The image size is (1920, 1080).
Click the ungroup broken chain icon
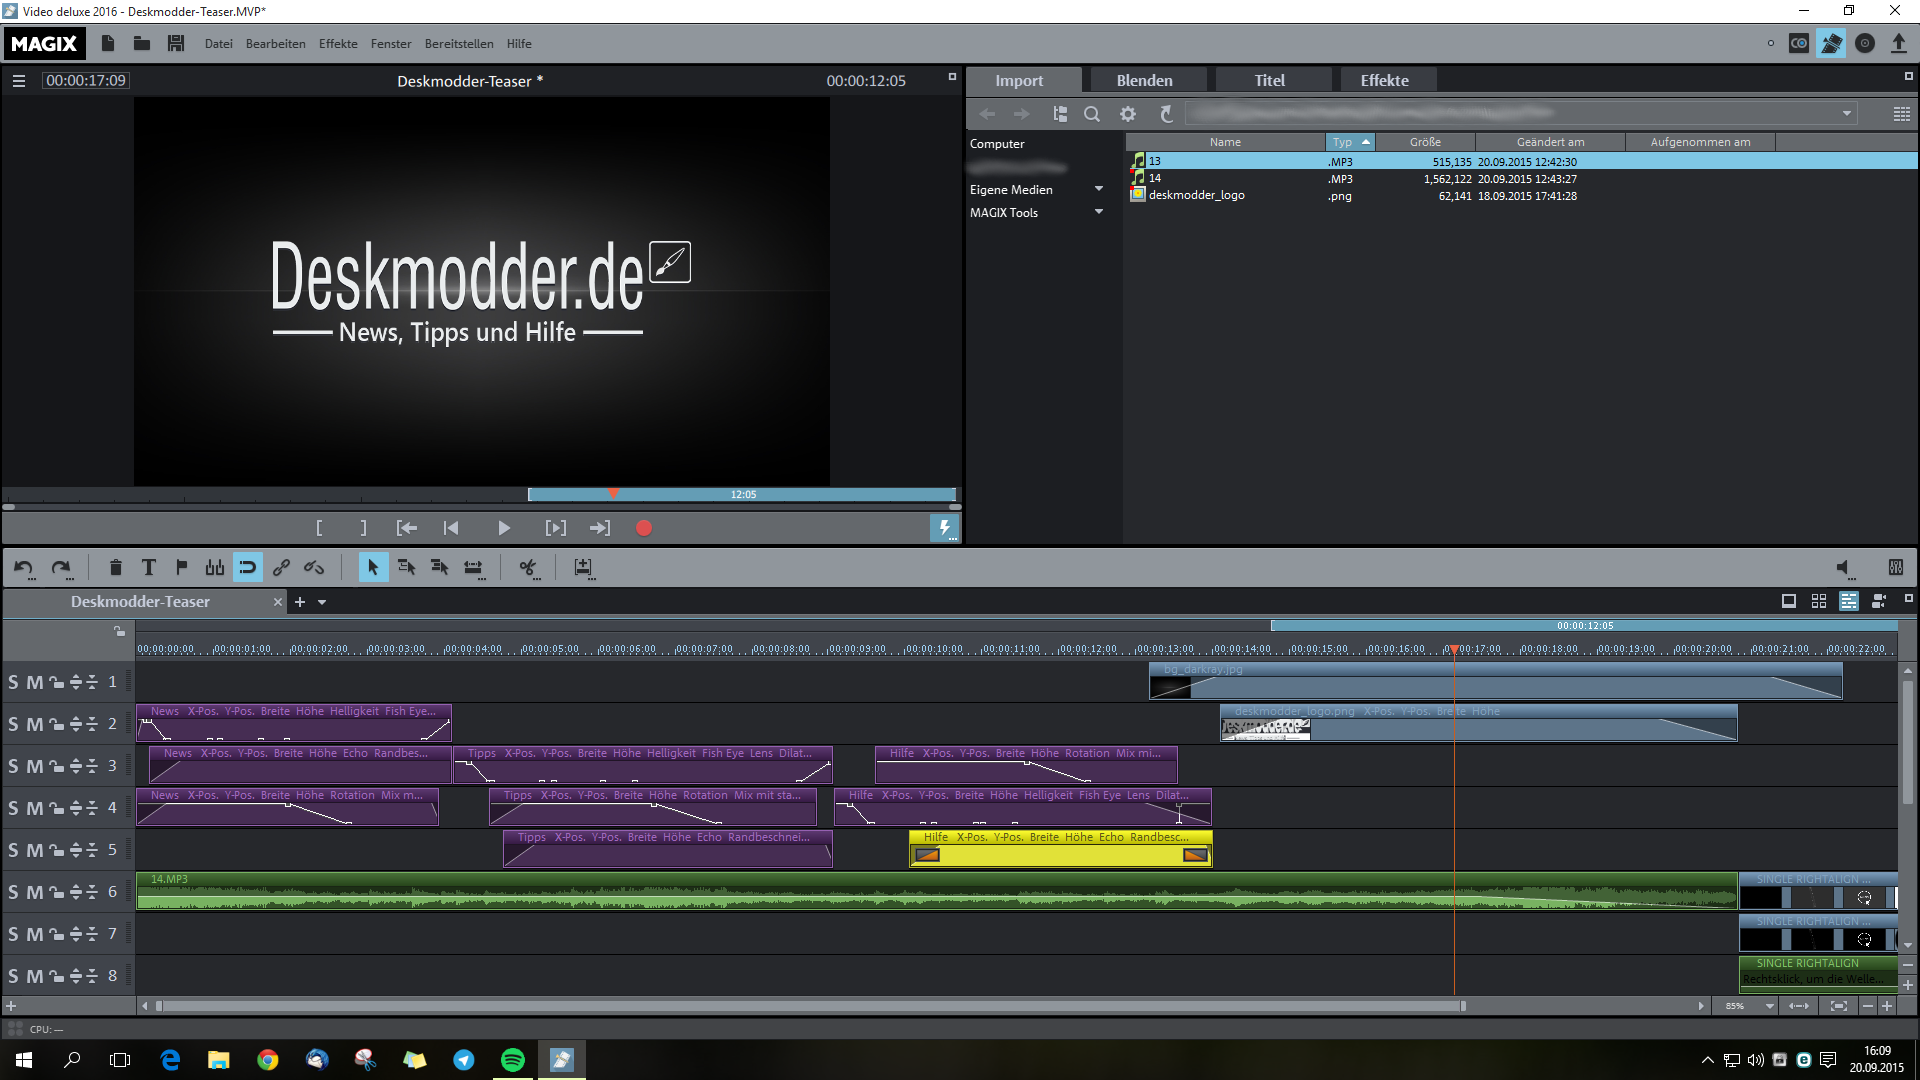(314, 568)
